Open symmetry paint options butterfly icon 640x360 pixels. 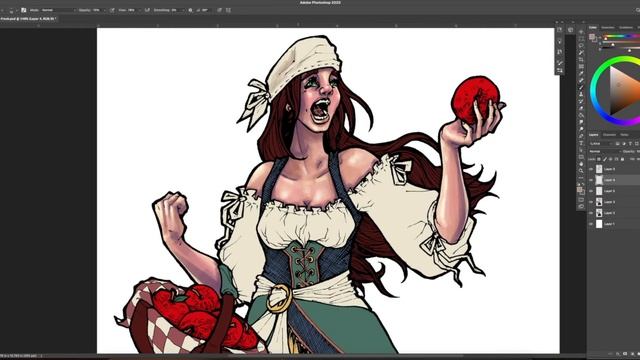click(228, 10)
